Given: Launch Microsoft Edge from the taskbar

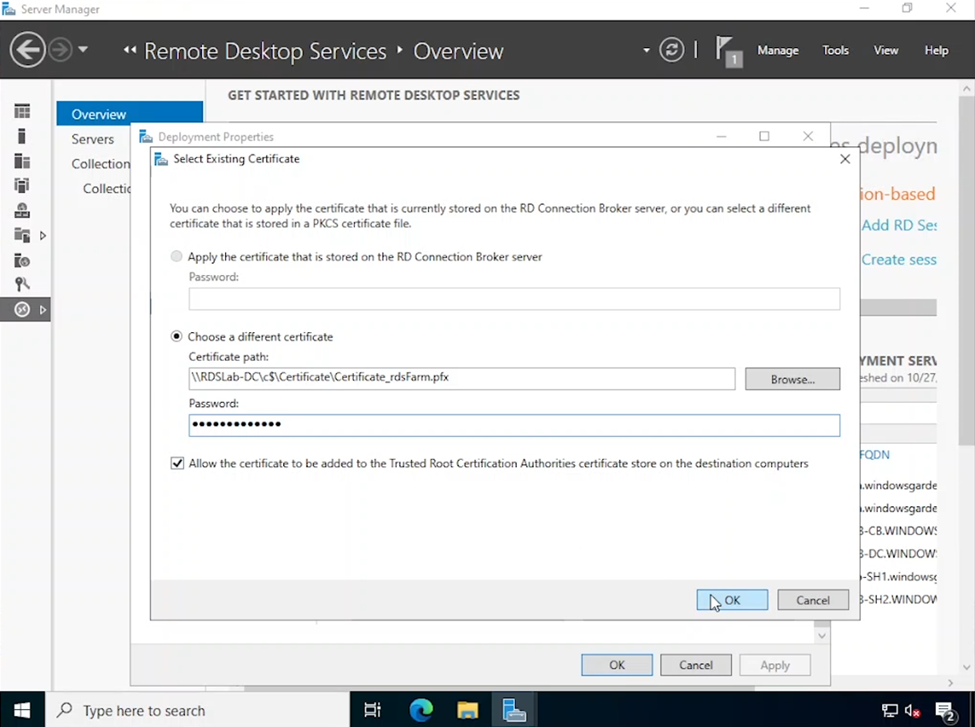Looking at the screenshot, I should tap(421, 710).
